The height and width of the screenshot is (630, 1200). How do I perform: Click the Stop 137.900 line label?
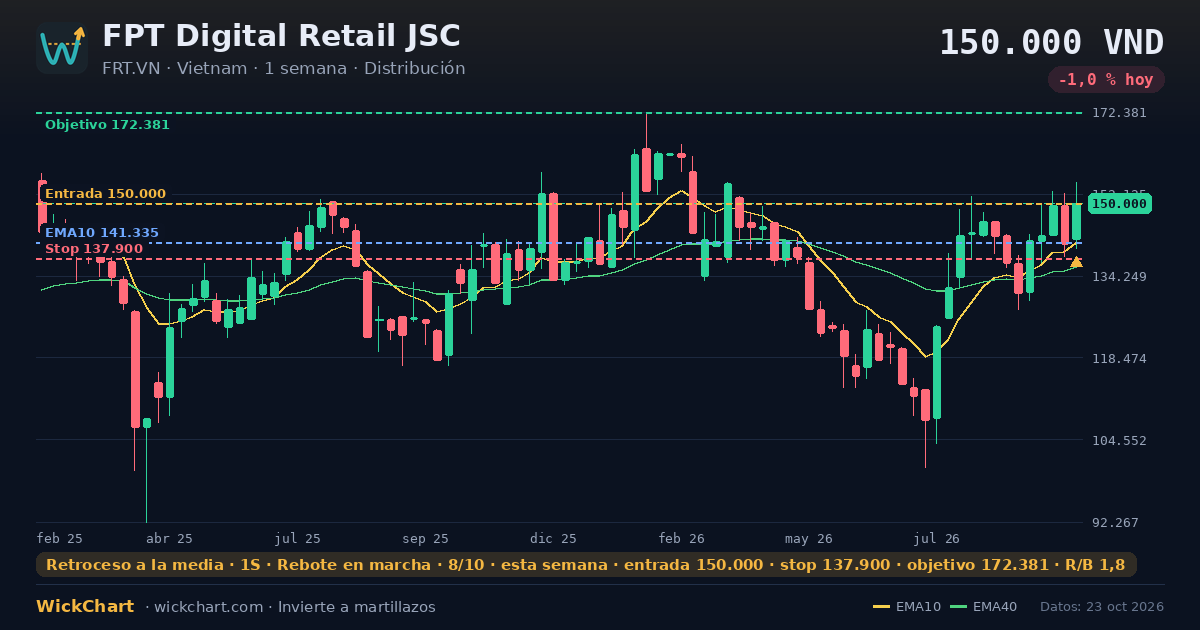pyautogui.click(x=93, y=249)
